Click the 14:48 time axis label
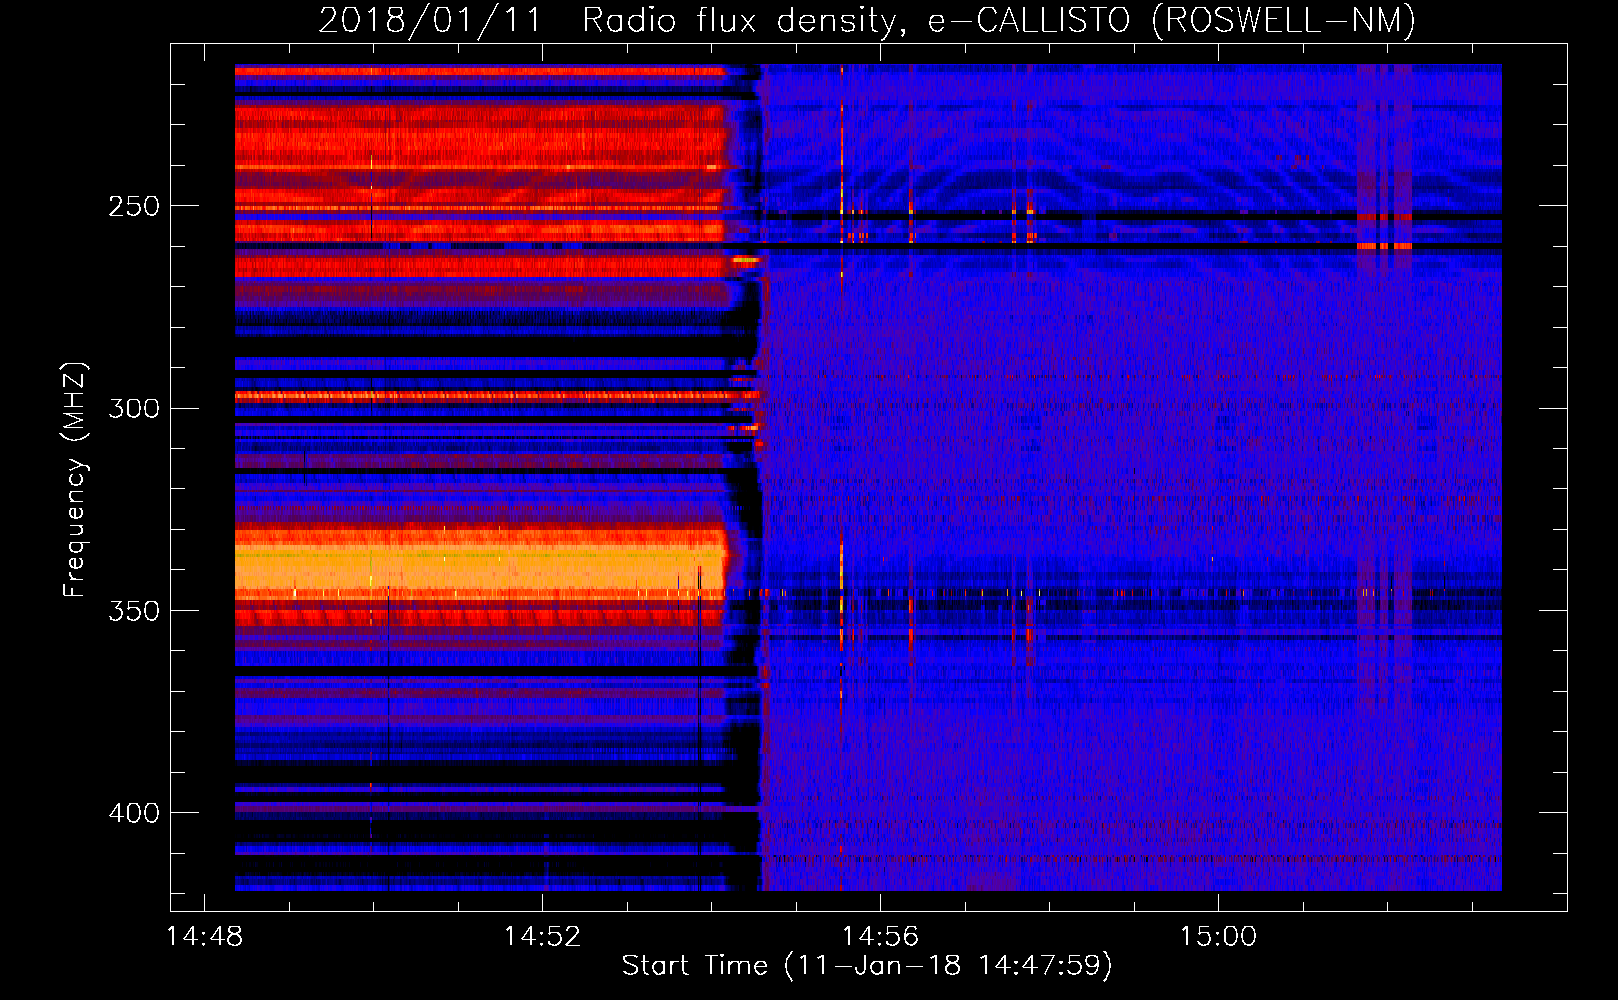Screen dimensions: 1618x1000 coord(204,937)
